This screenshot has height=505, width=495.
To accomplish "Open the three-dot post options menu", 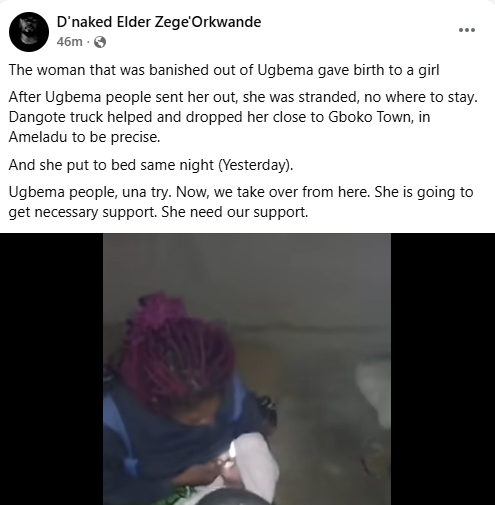I will click(467, 30).
